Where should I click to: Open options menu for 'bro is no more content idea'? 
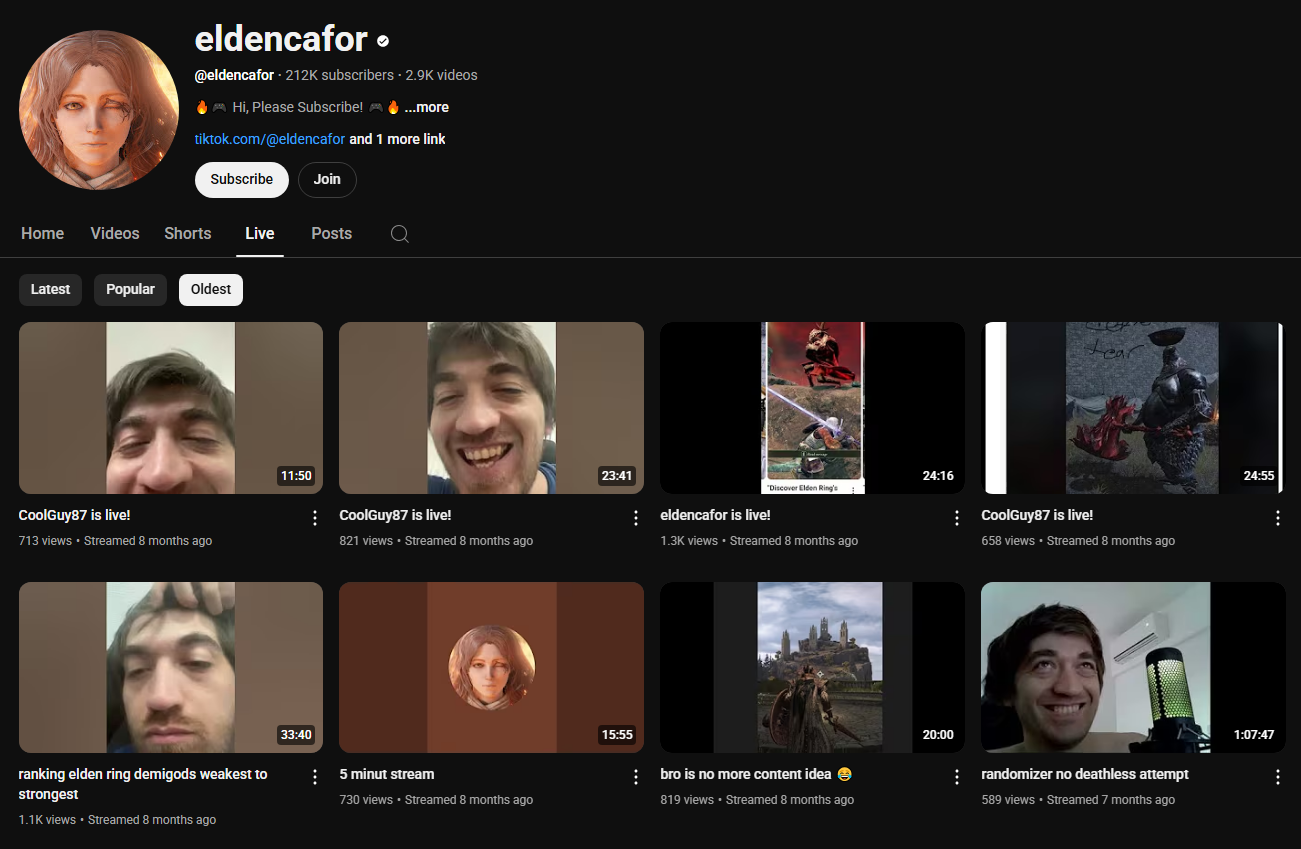tap(957, 777)
